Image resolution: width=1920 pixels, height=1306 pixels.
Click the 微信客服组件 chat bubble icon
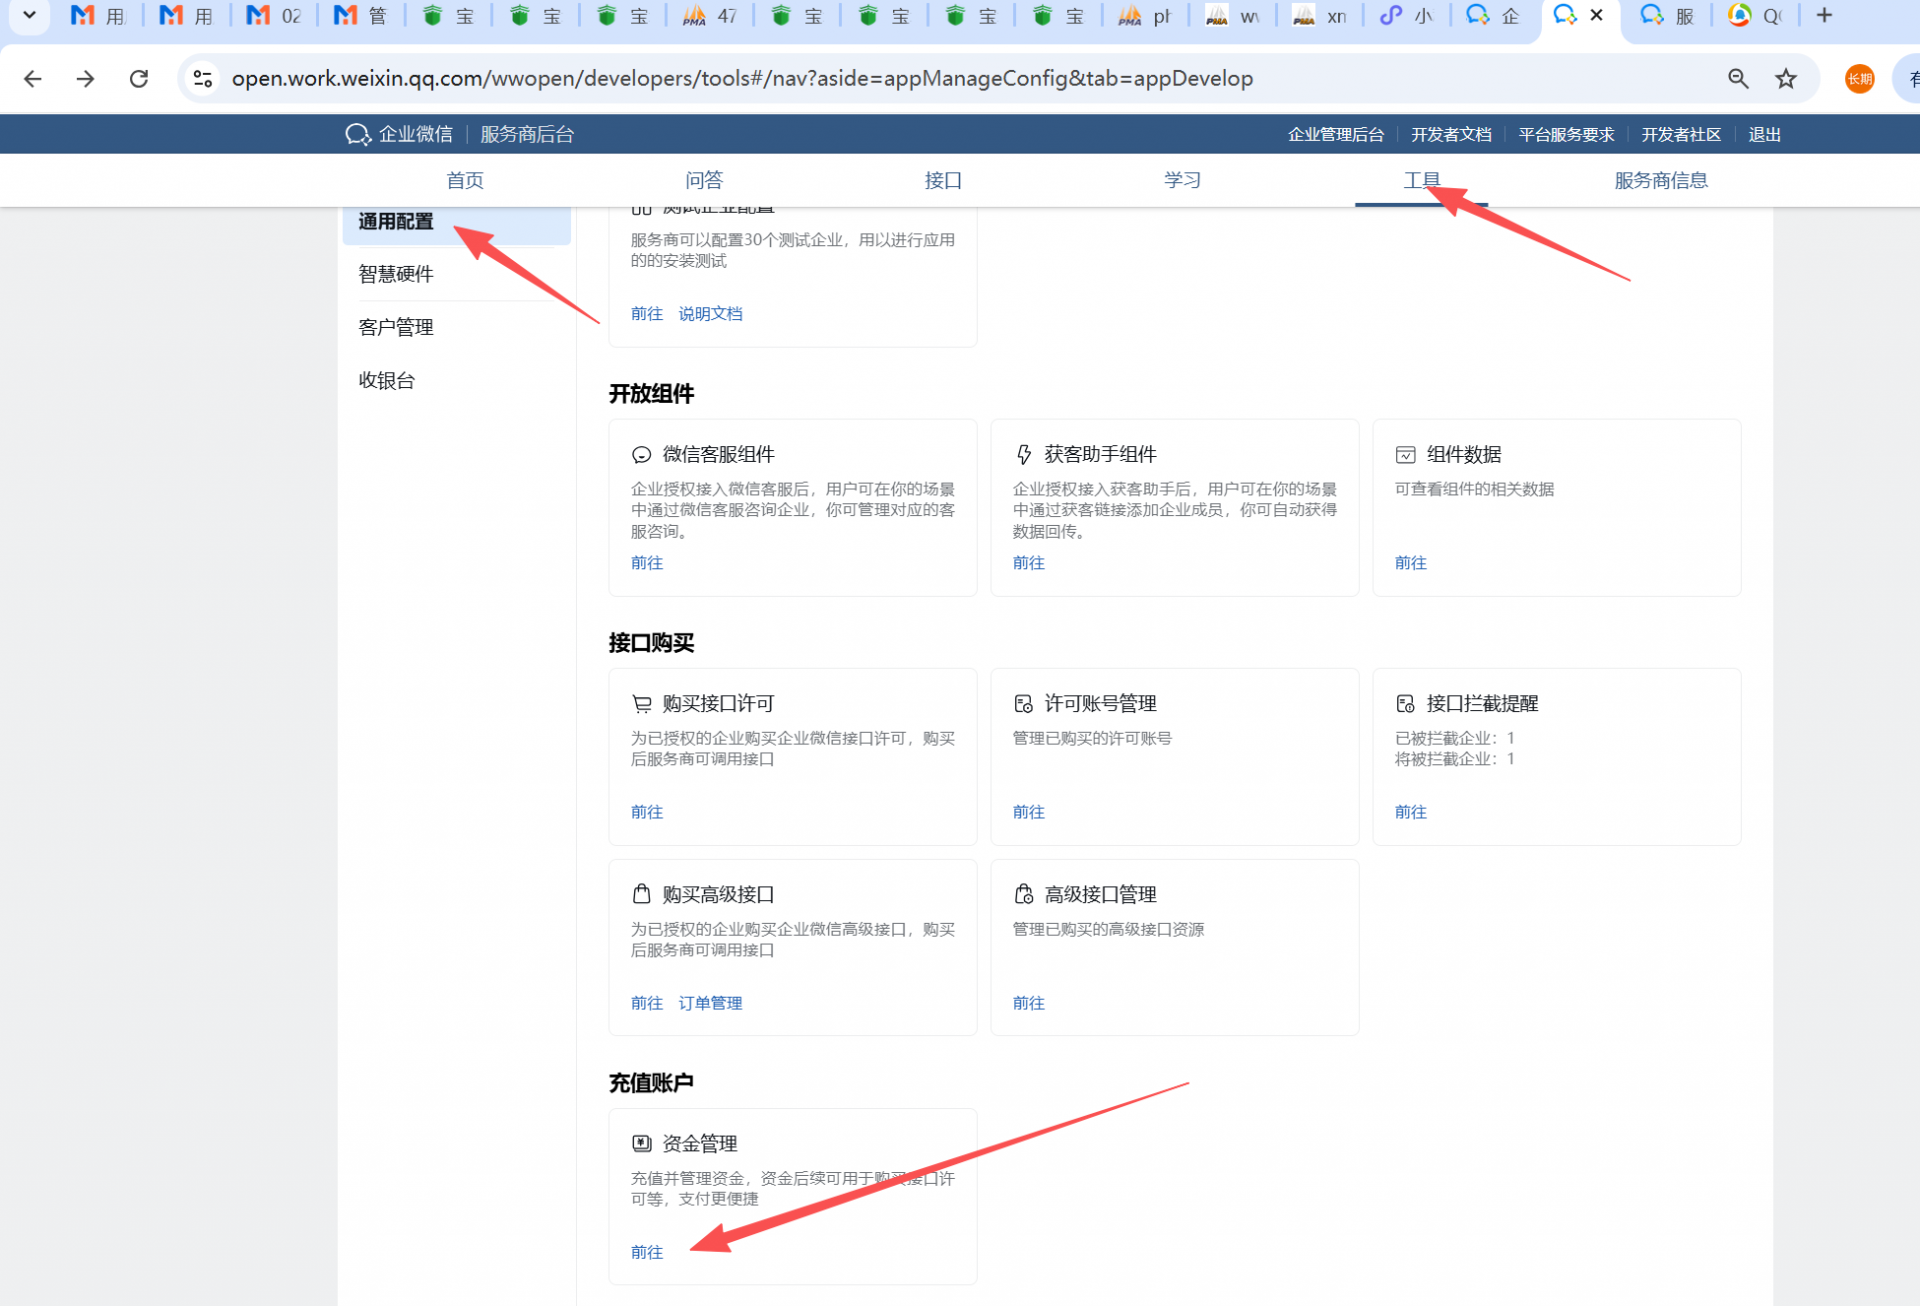click(x=641, y=455)
